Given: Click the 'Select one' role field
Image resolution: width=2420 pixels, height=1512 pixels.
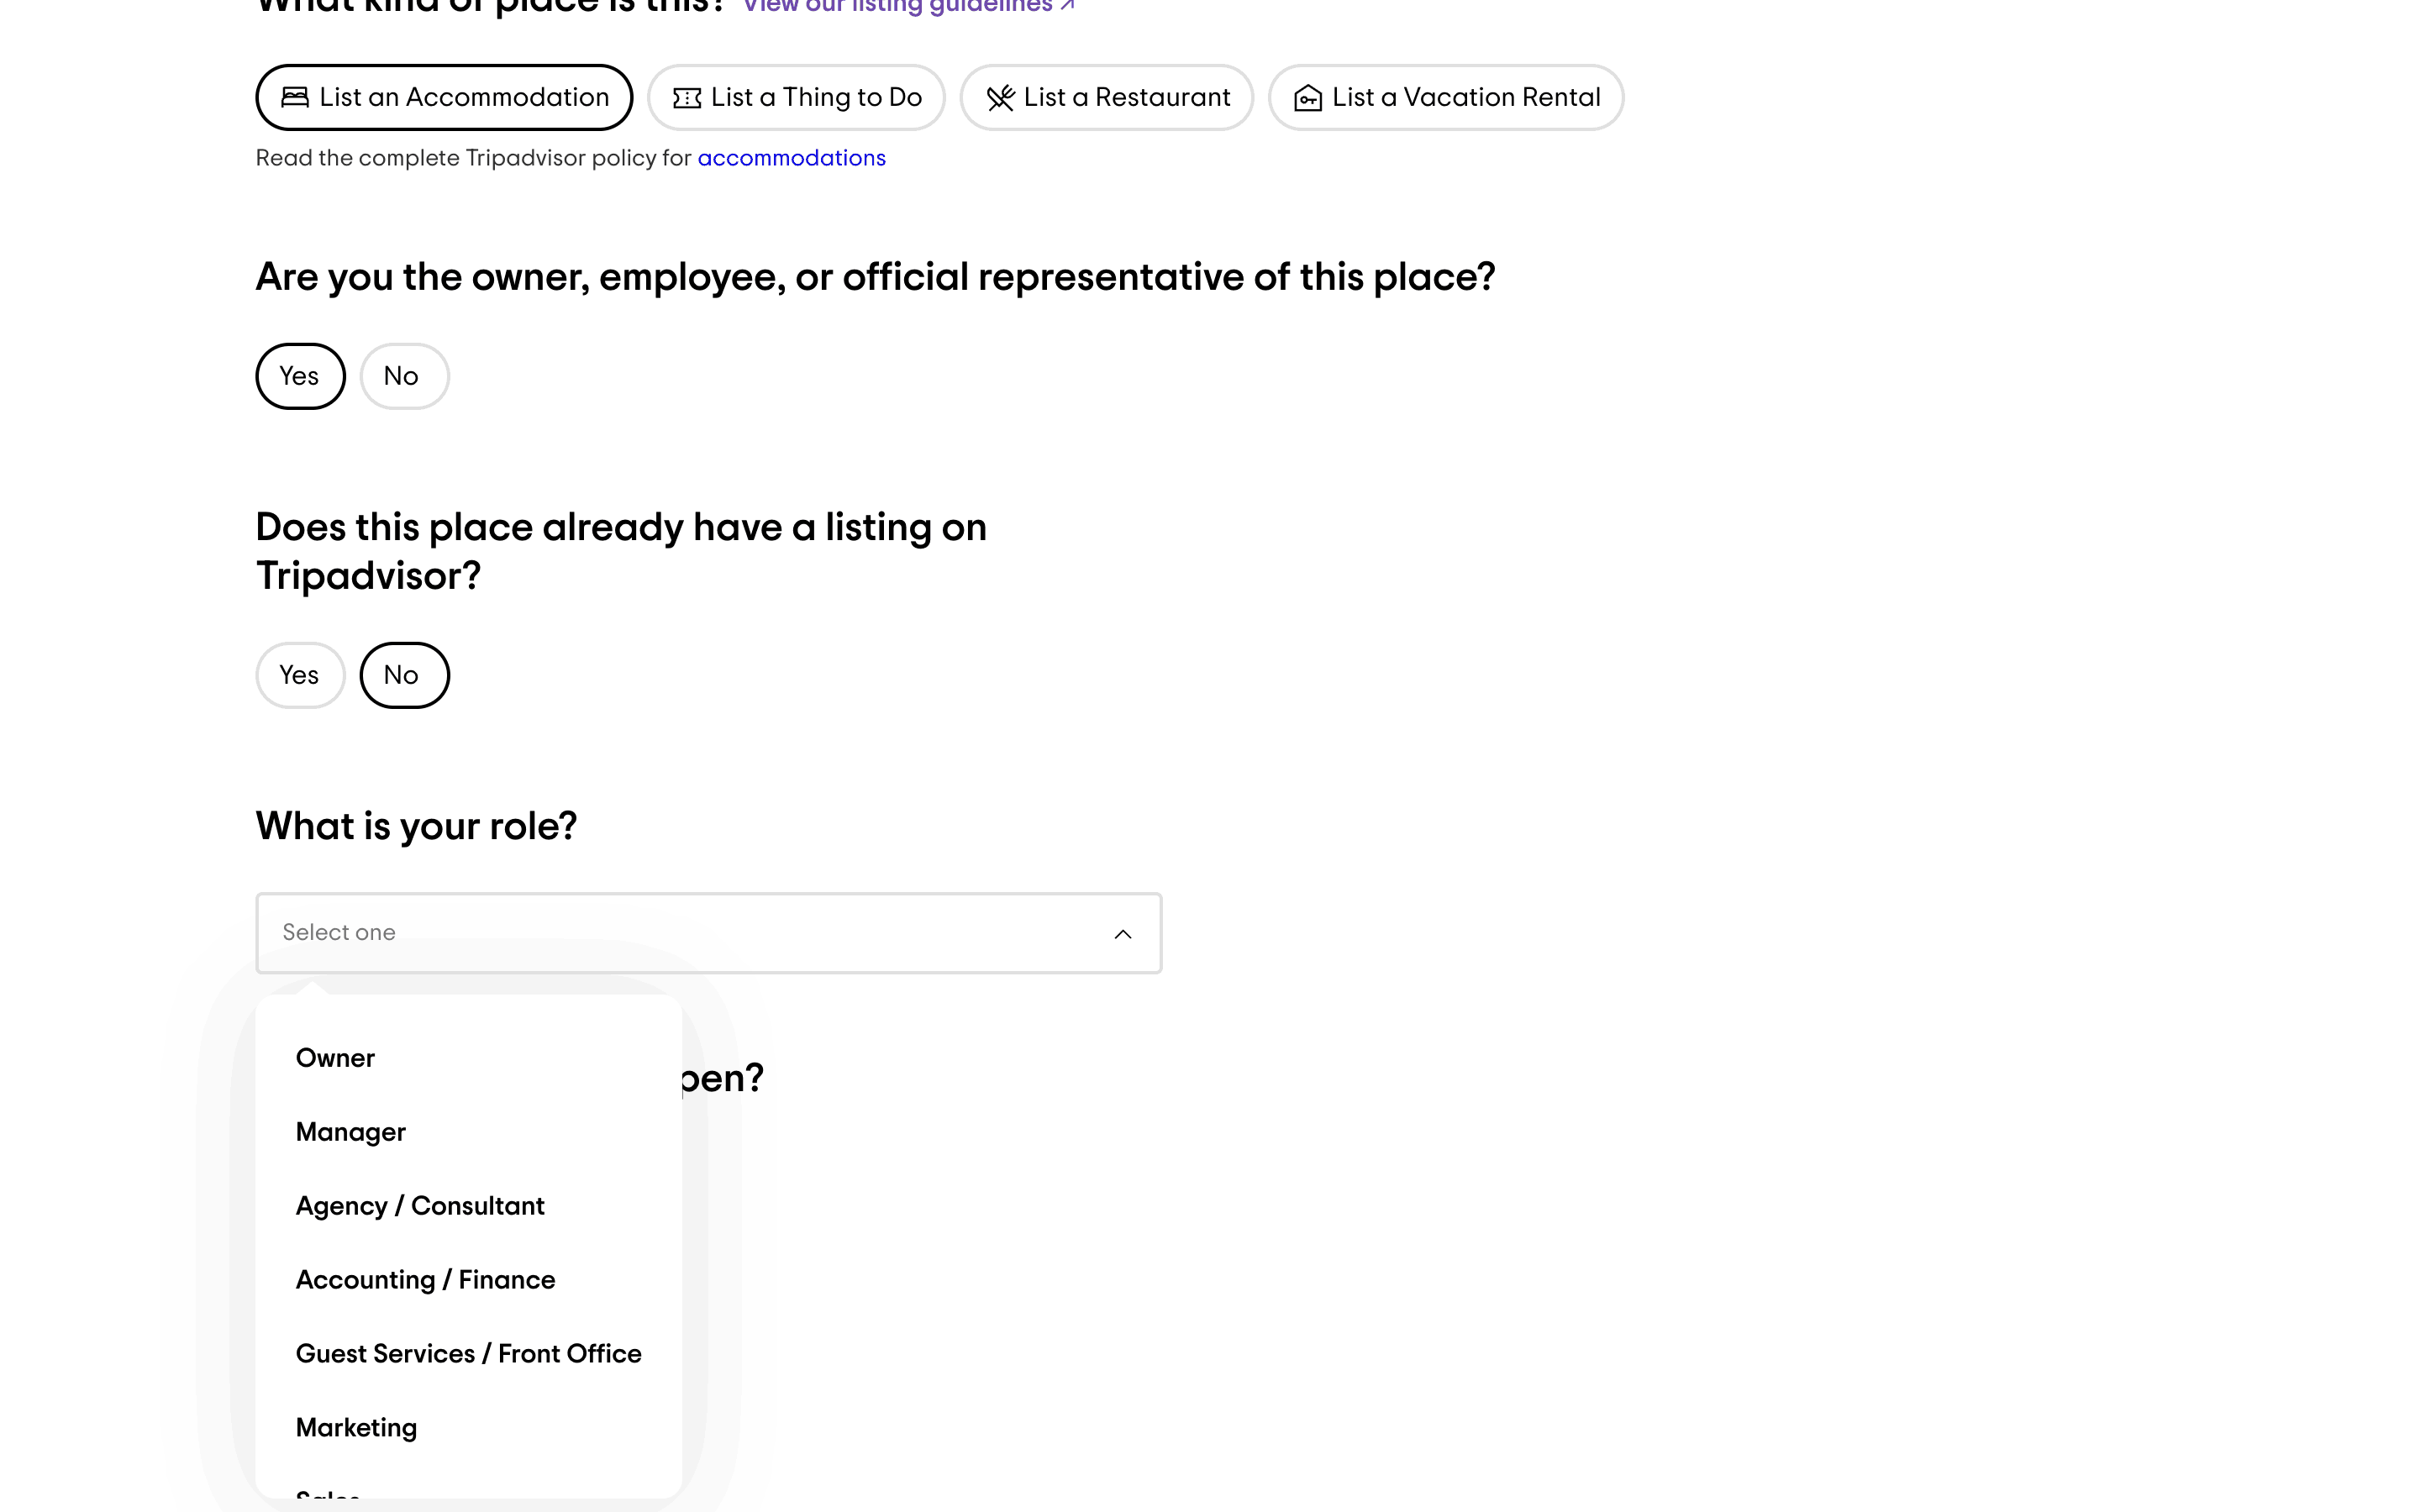Looking at the screenshot, I should point(680,932).
